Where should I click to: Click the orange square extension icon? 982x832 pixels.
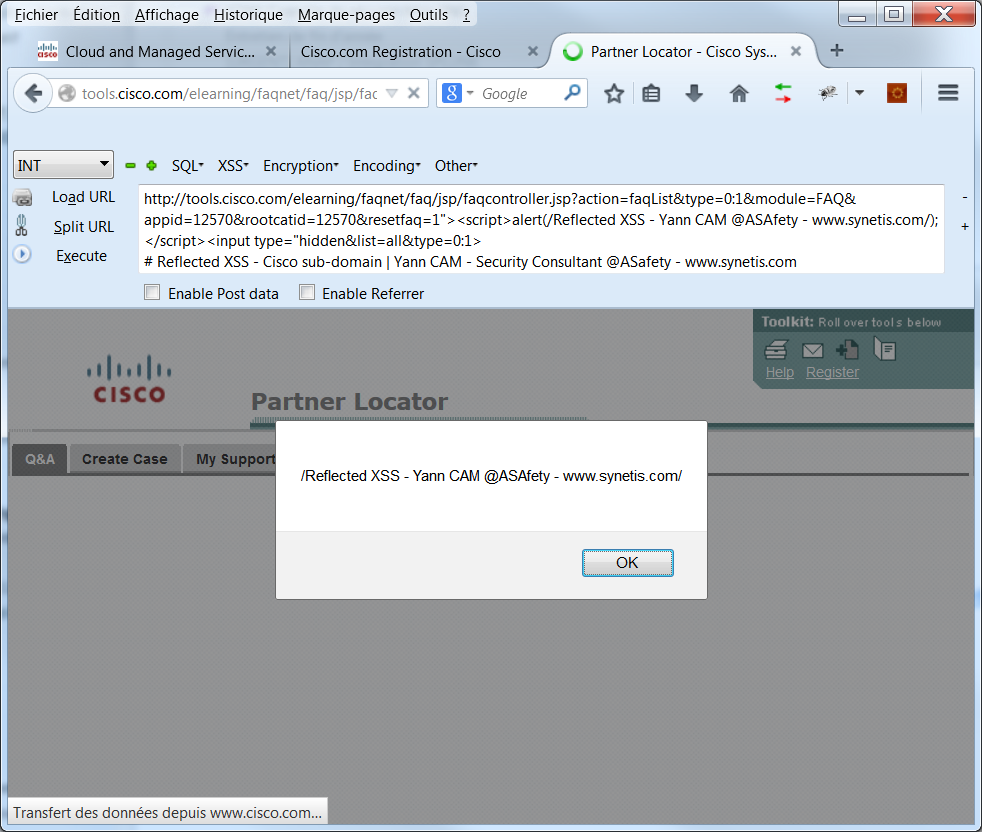pos(897,93)
